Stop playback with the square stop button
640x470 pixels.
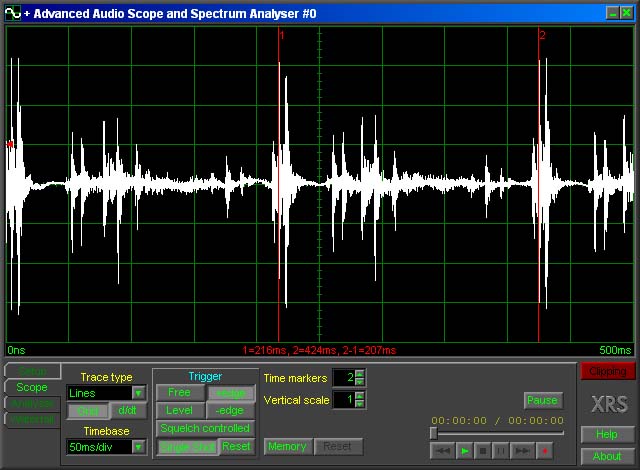(482, 451)
